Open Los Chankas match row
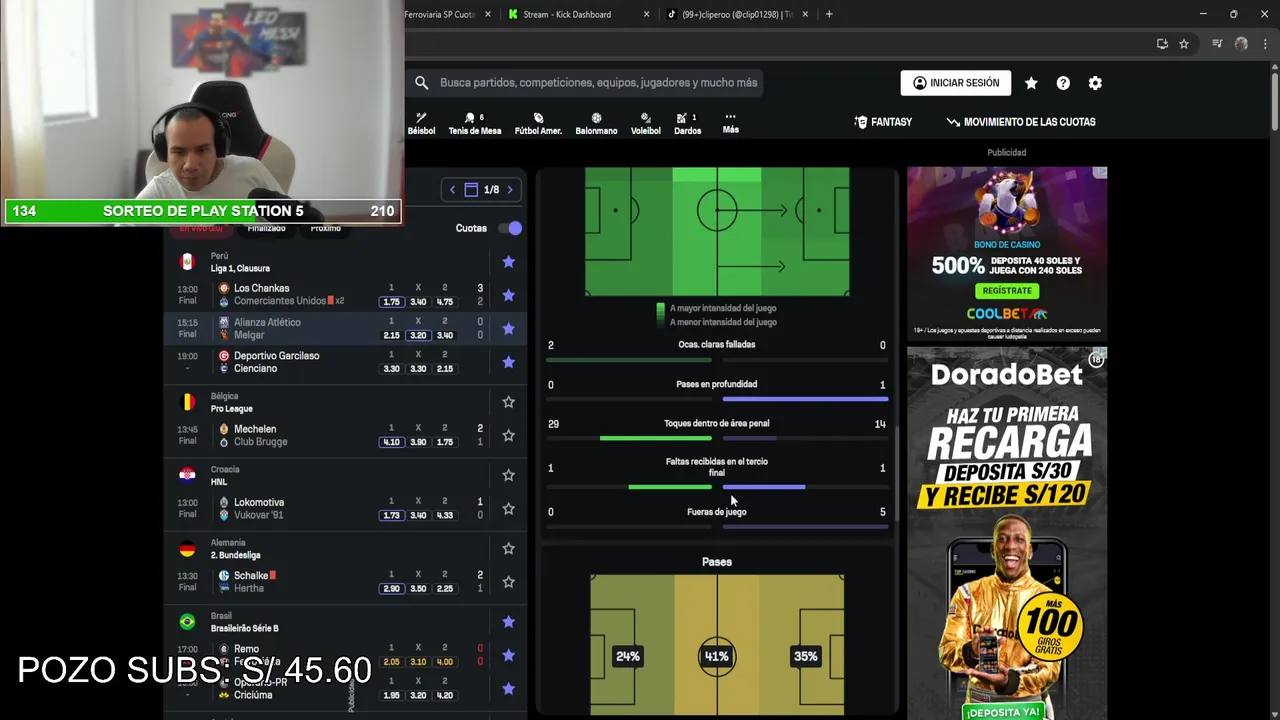The width and height of the screenshot is (1280, 720). pos(346,295)
